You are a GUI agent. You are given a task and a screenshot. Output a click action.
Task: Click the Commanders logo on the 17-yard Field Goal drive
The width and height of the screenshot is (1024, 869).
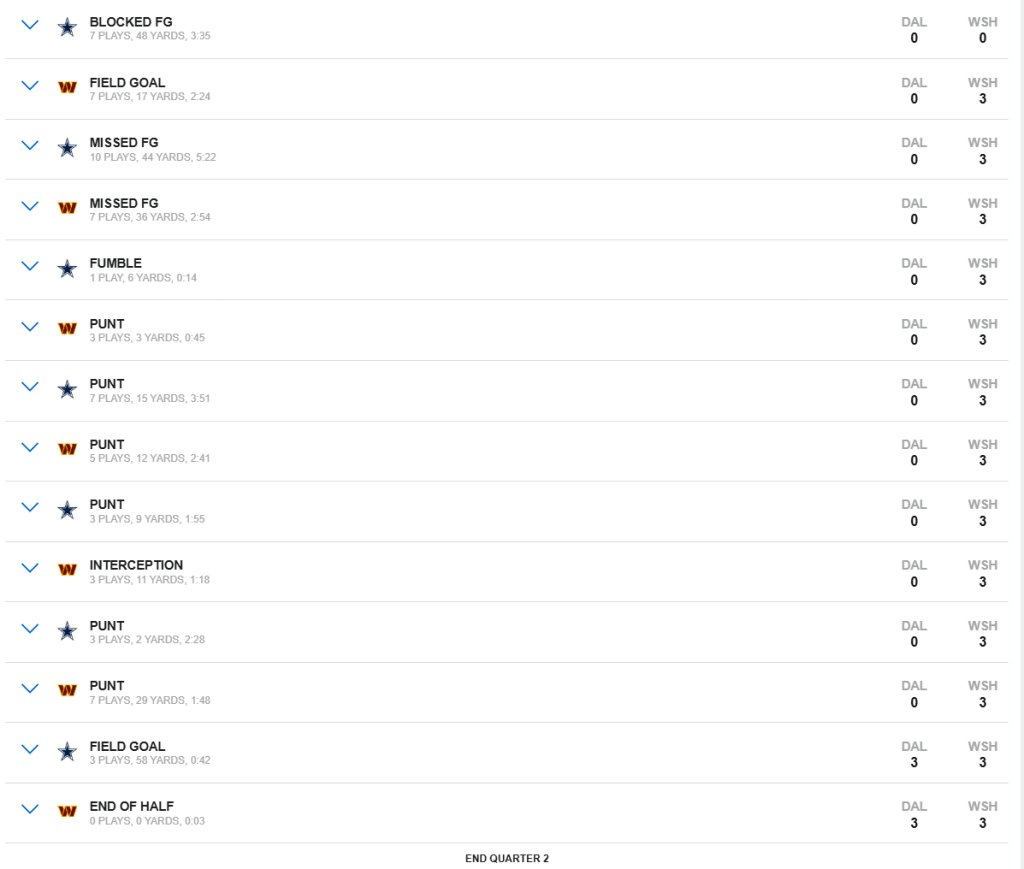(67, 88)
